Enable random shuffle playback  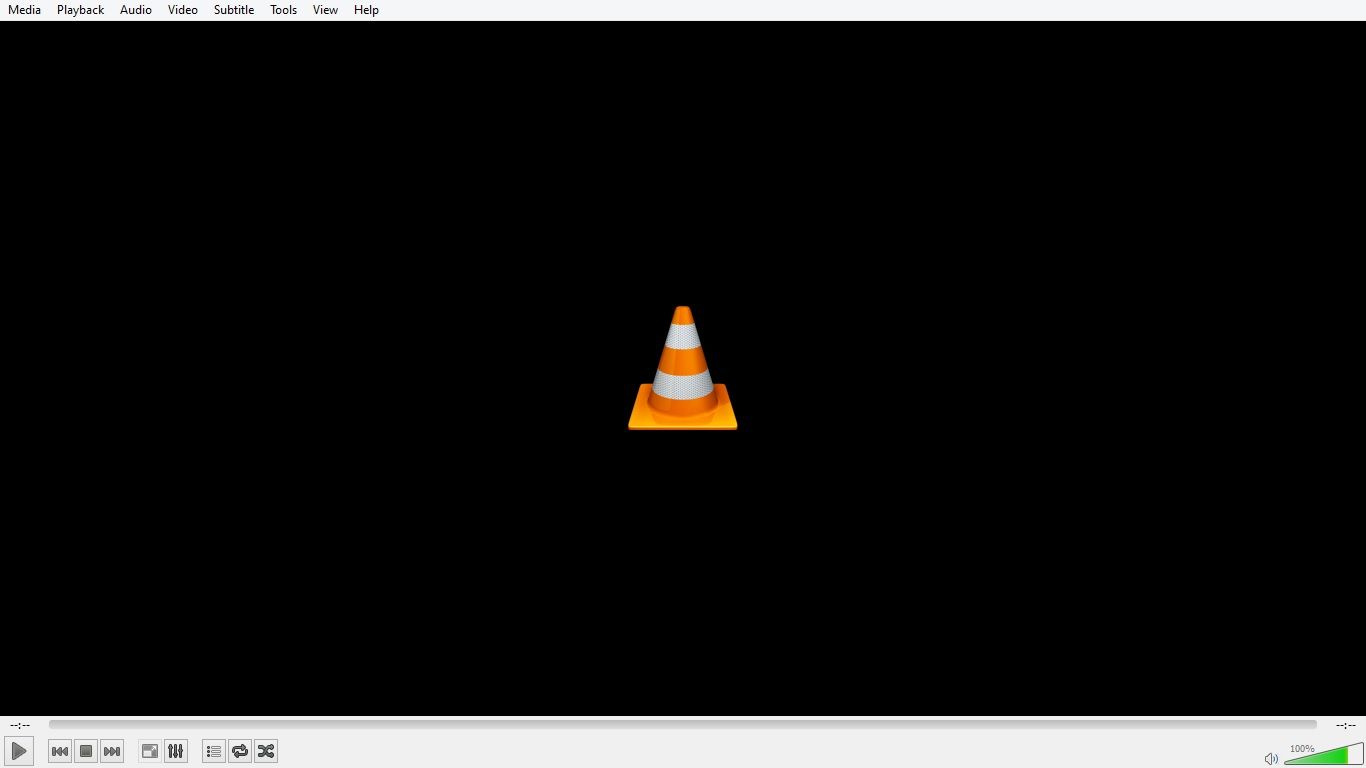coord(265,751)
